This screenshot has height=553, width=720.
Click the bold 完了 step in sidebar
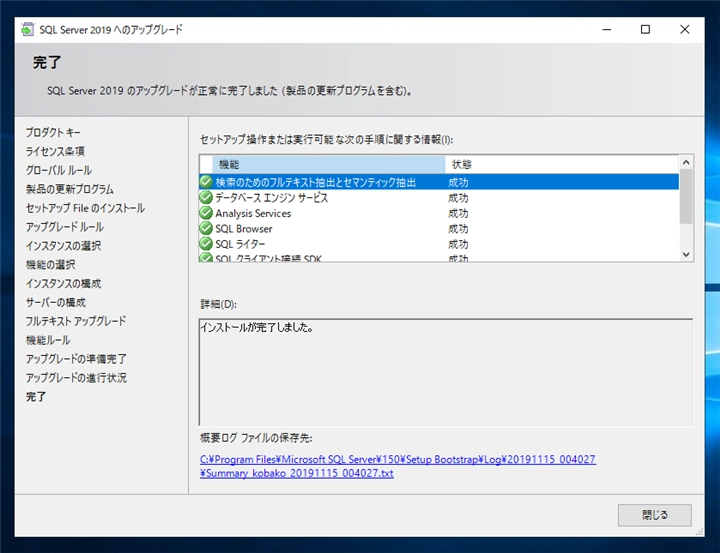point(36,396)
